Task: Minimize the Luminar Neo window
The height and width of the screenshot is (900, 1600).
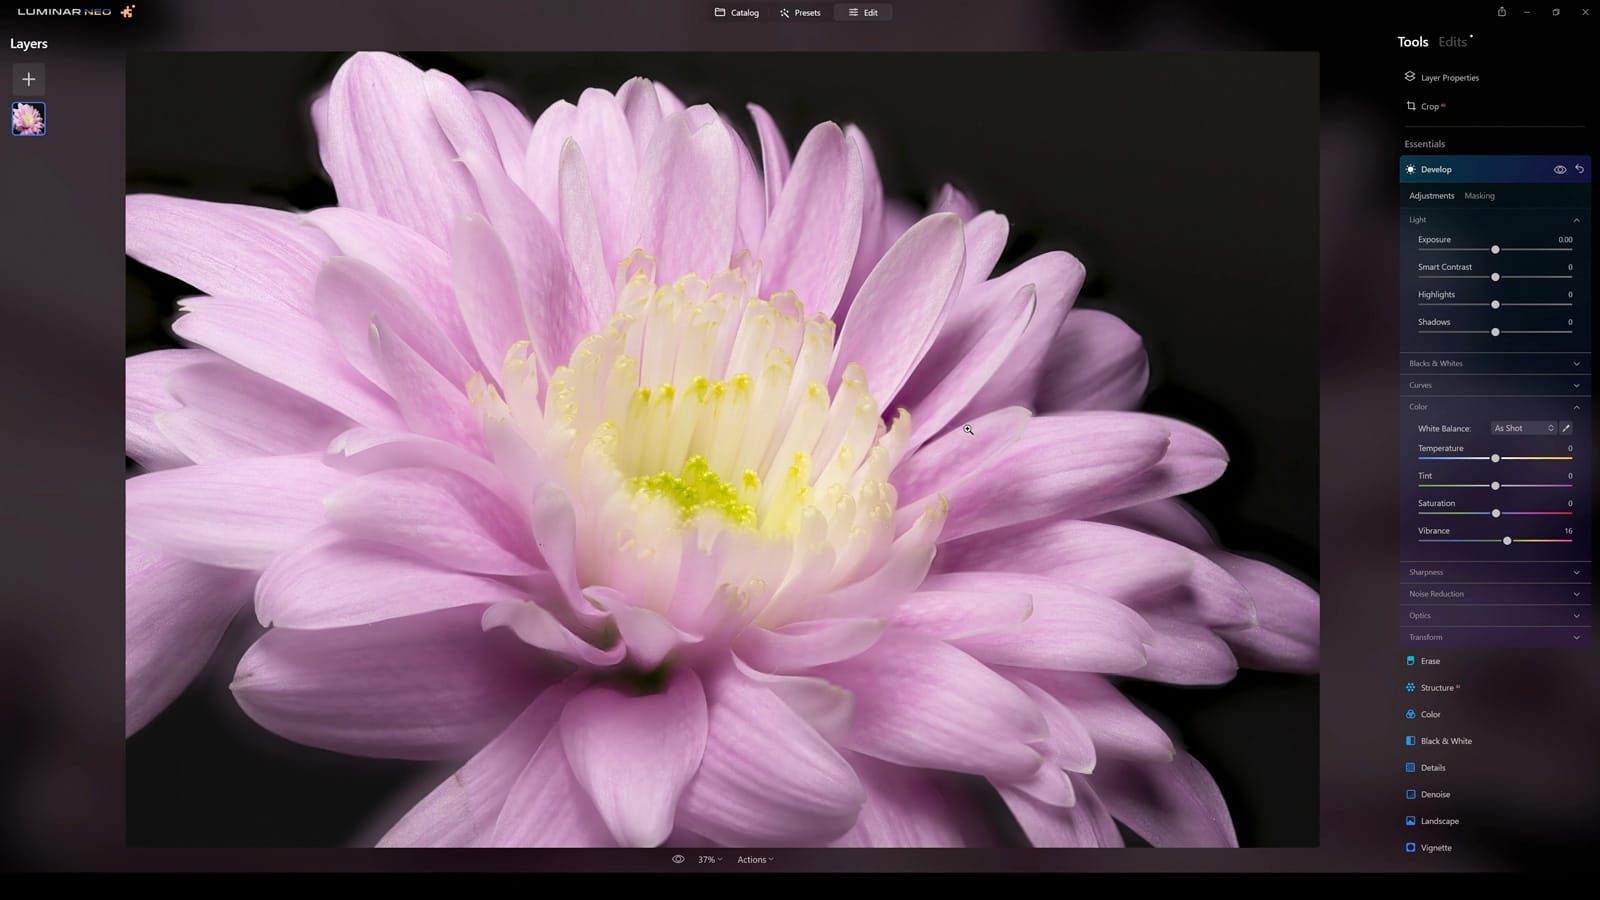Action: pyautogui.click(x=1527, y=12)
